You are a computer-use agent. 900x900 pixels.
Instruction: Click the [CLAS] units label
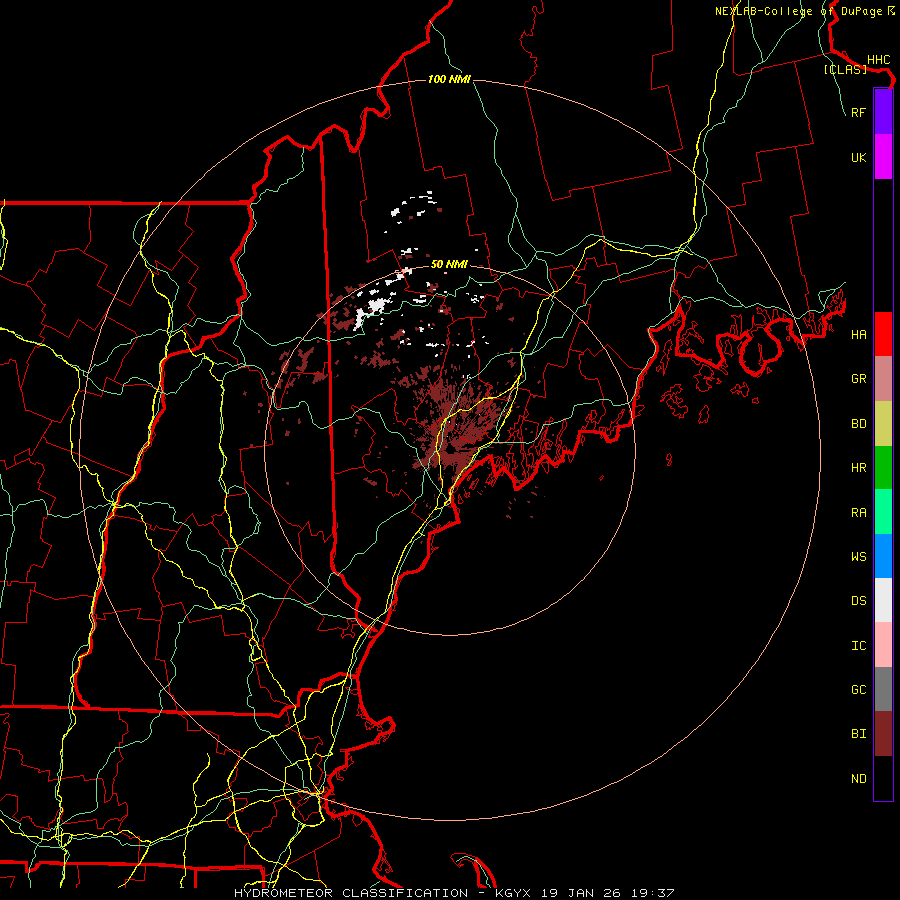(x=845, y=70)
